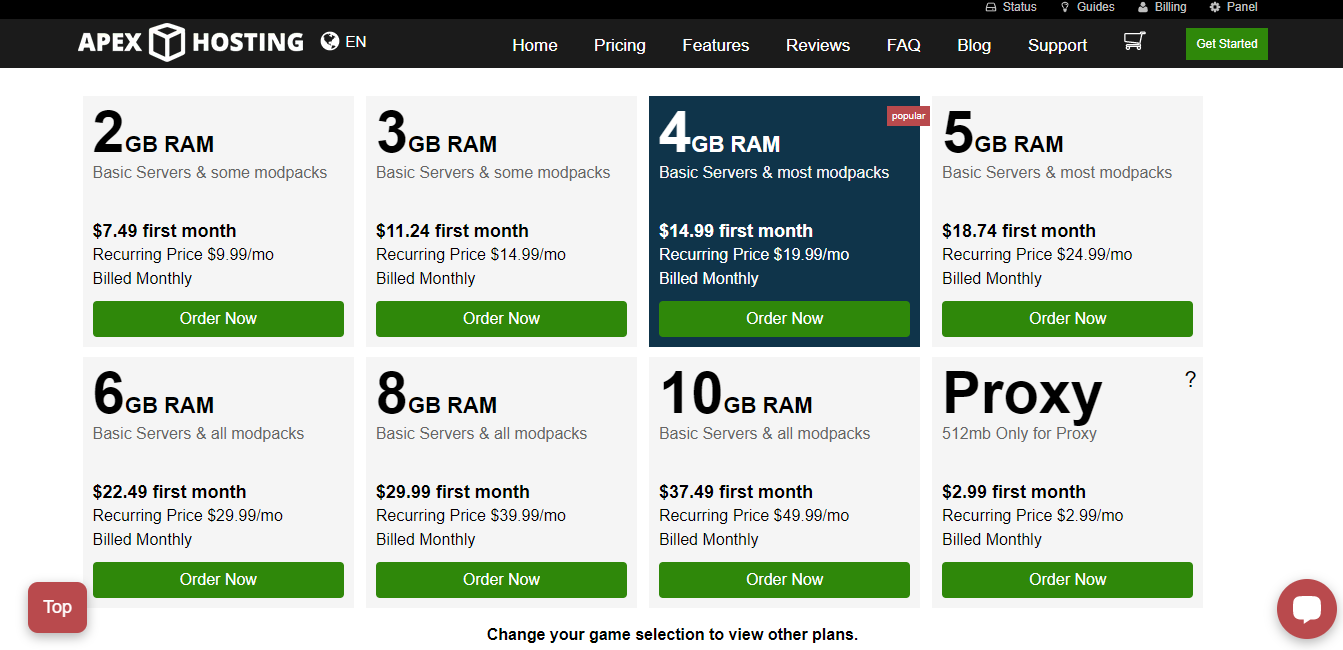Click Recurring Price $49.99/mo text

pyautogui.click(x=754, y=516)
